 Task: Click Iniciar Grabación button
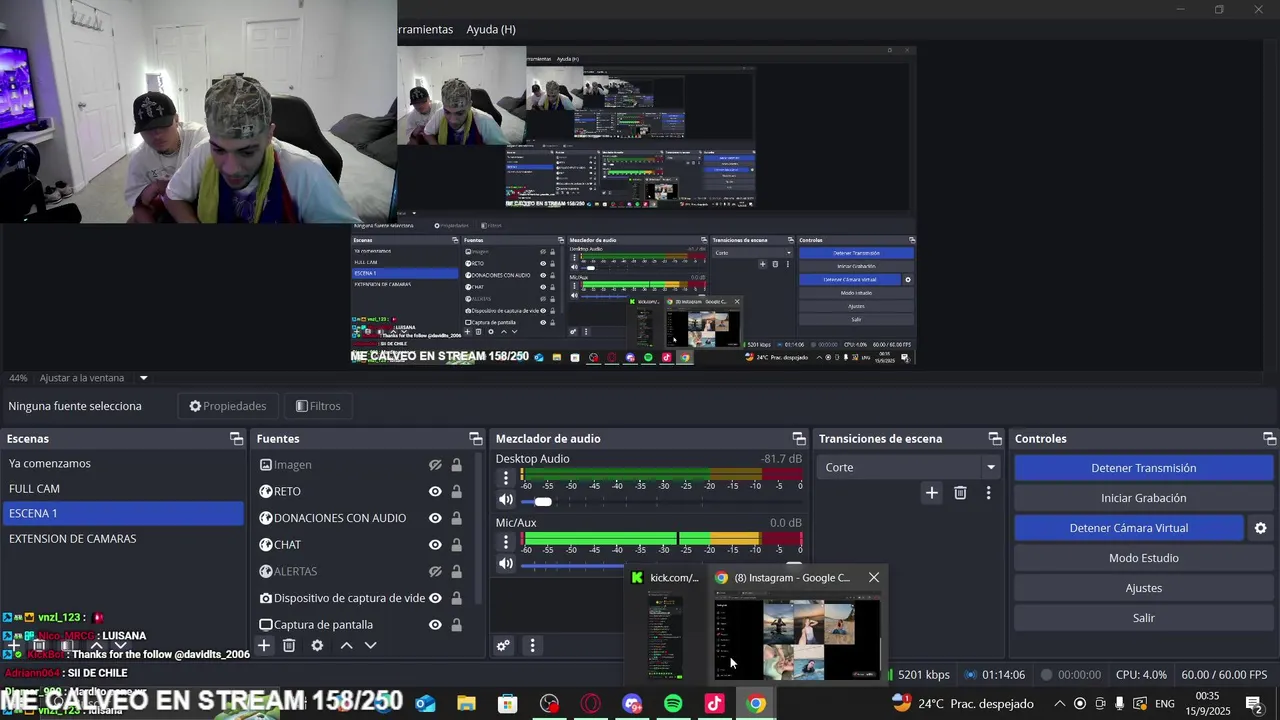(x=1143, y=498)
